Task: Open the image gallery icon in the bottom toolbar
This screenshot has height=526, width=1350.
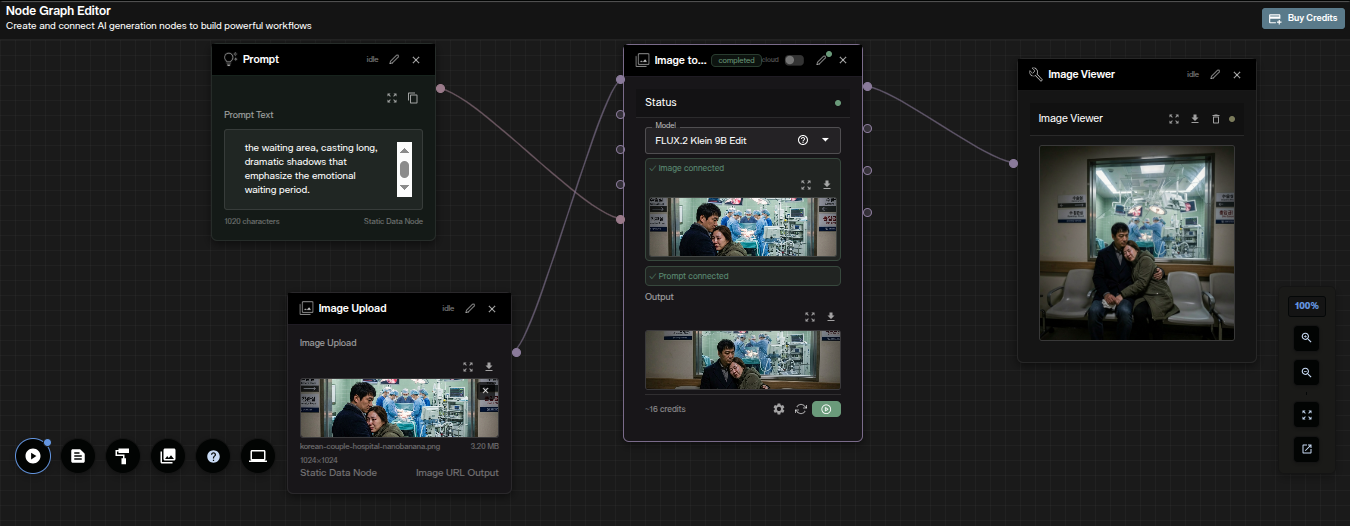Action: [x=168, y=456]
